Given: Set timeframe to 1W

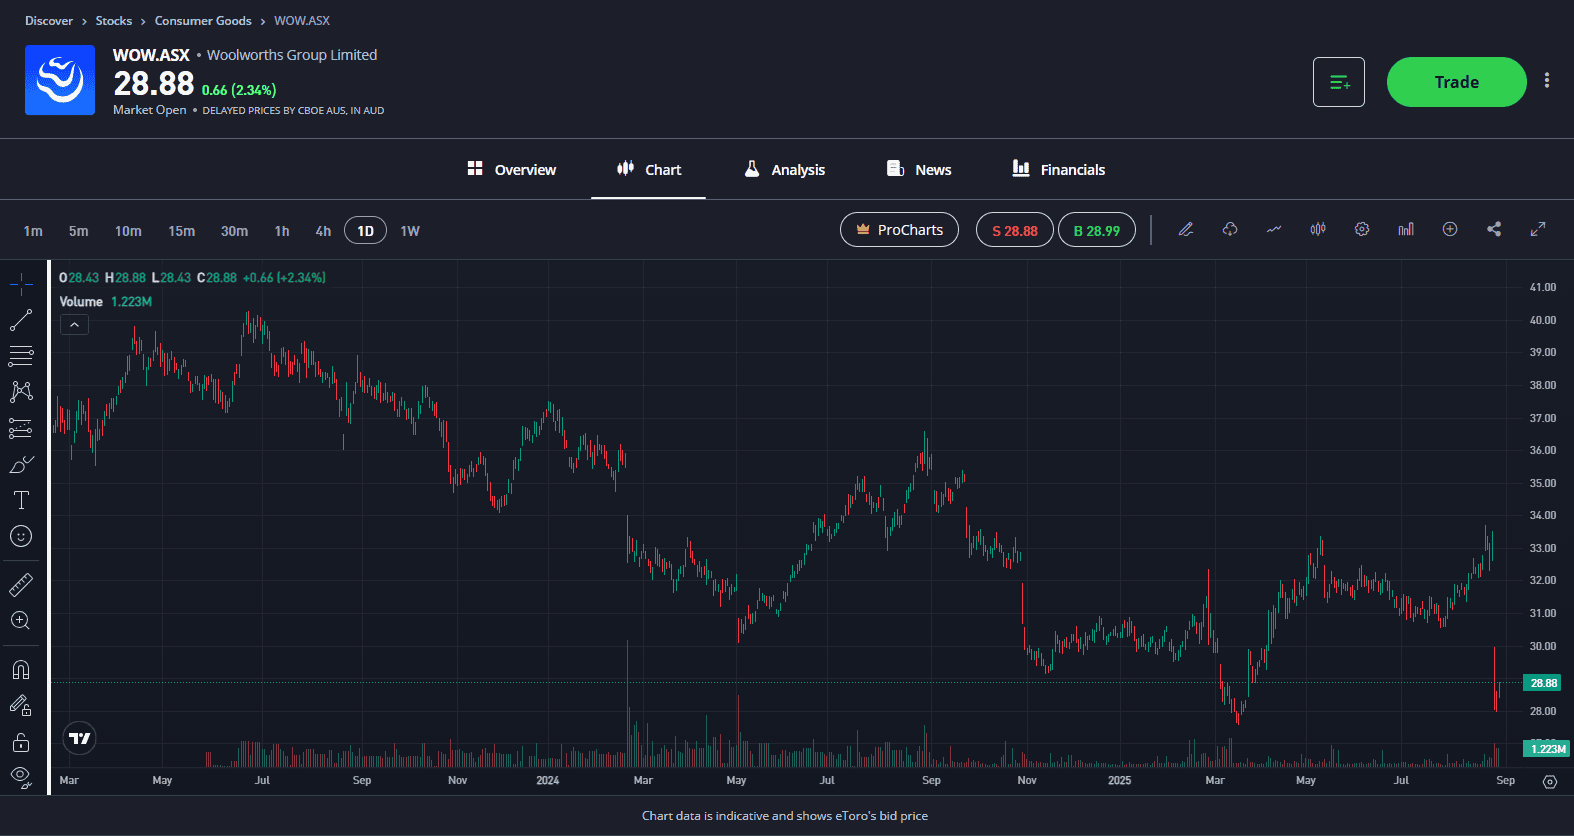Looking at the screenshot, I should point(410,231).
